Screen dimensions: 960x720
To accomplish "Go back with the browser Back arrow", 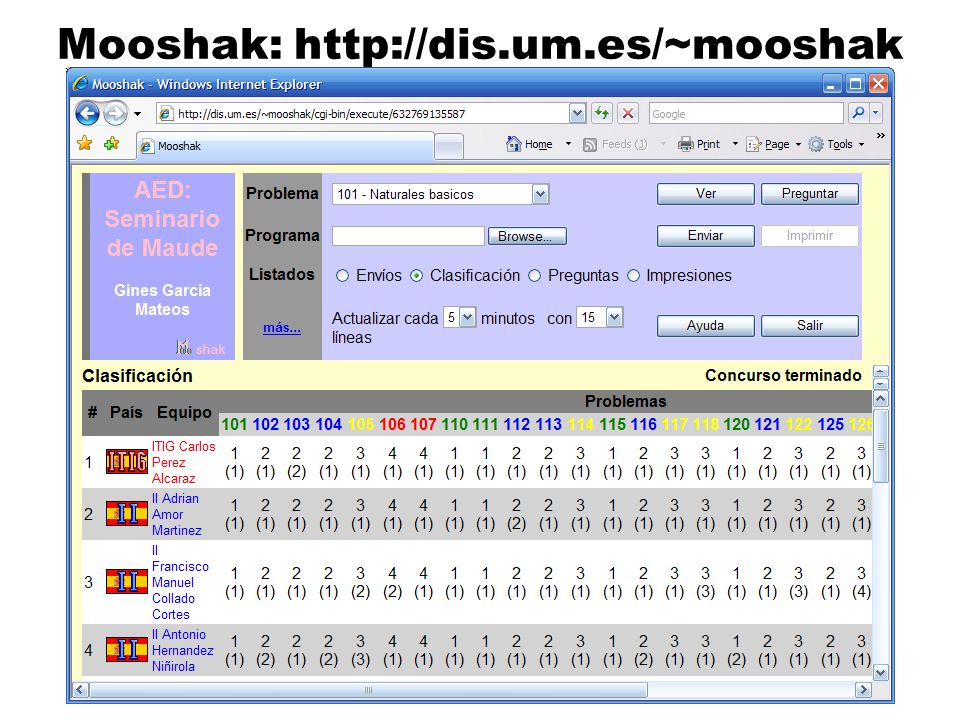I will click(x=87, y=113).
